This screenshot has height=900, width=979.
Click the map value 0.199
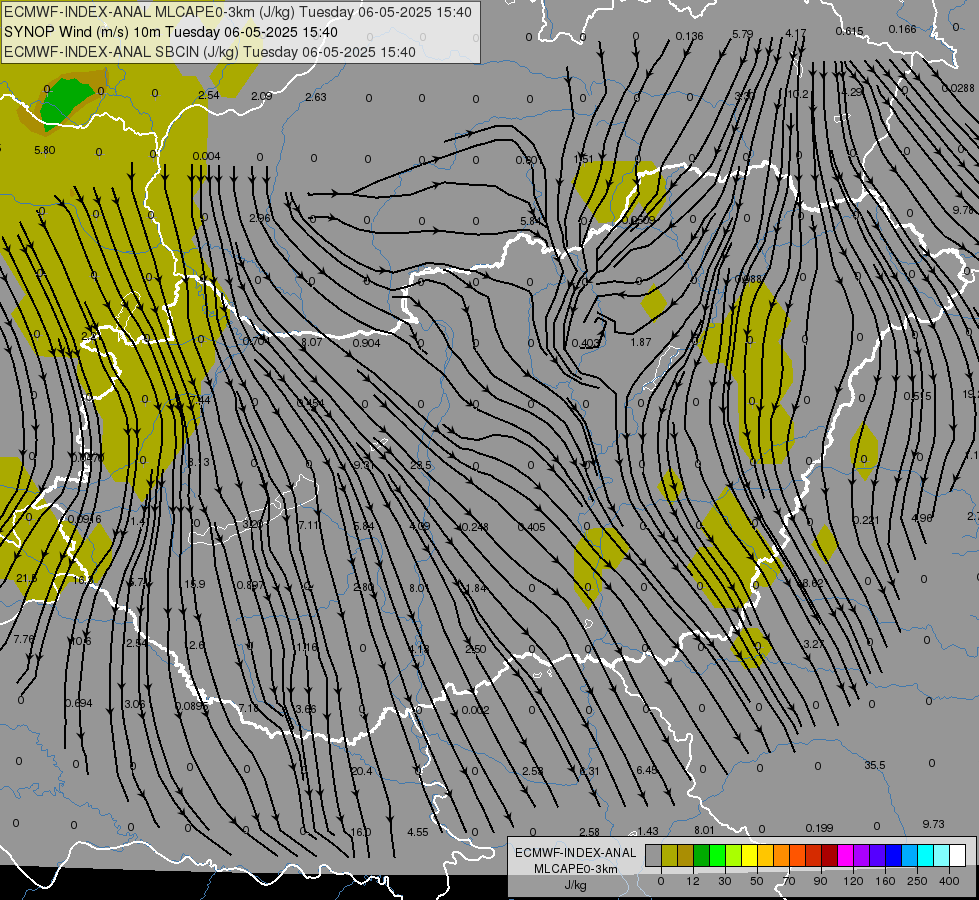(819, 828)
